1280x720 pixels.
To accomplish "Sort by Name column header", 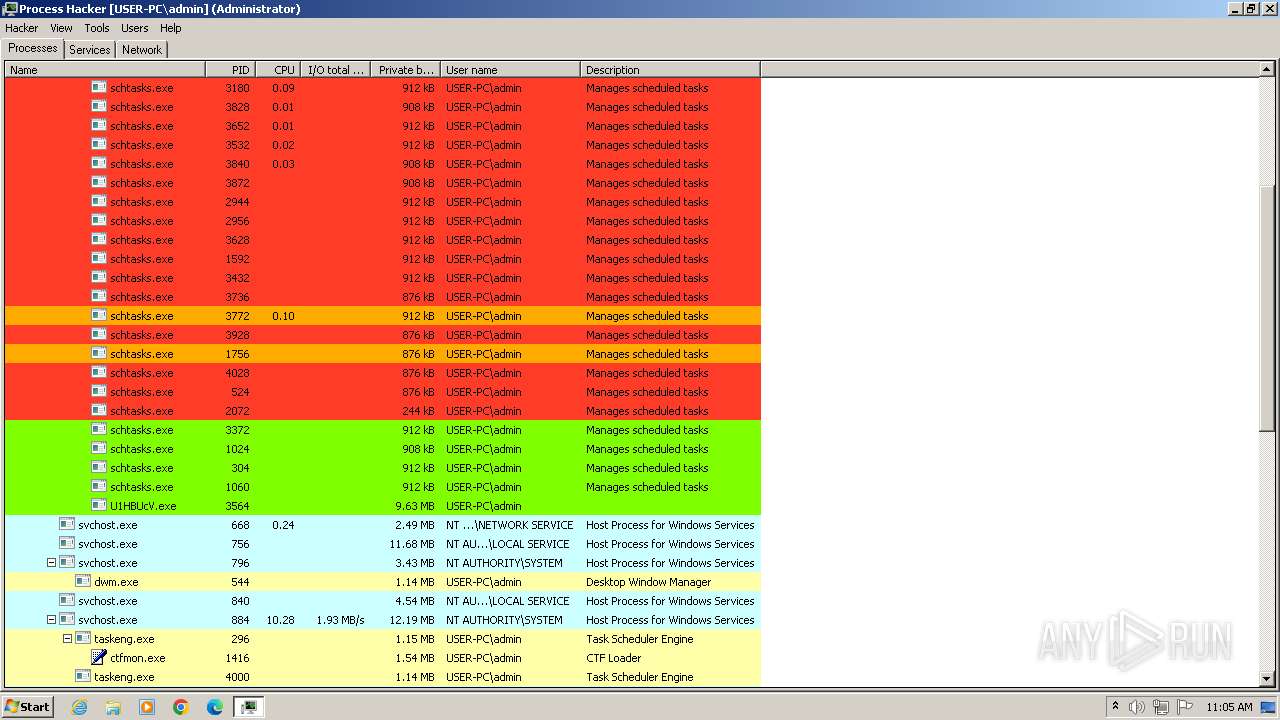I will [x=105, y=70].
